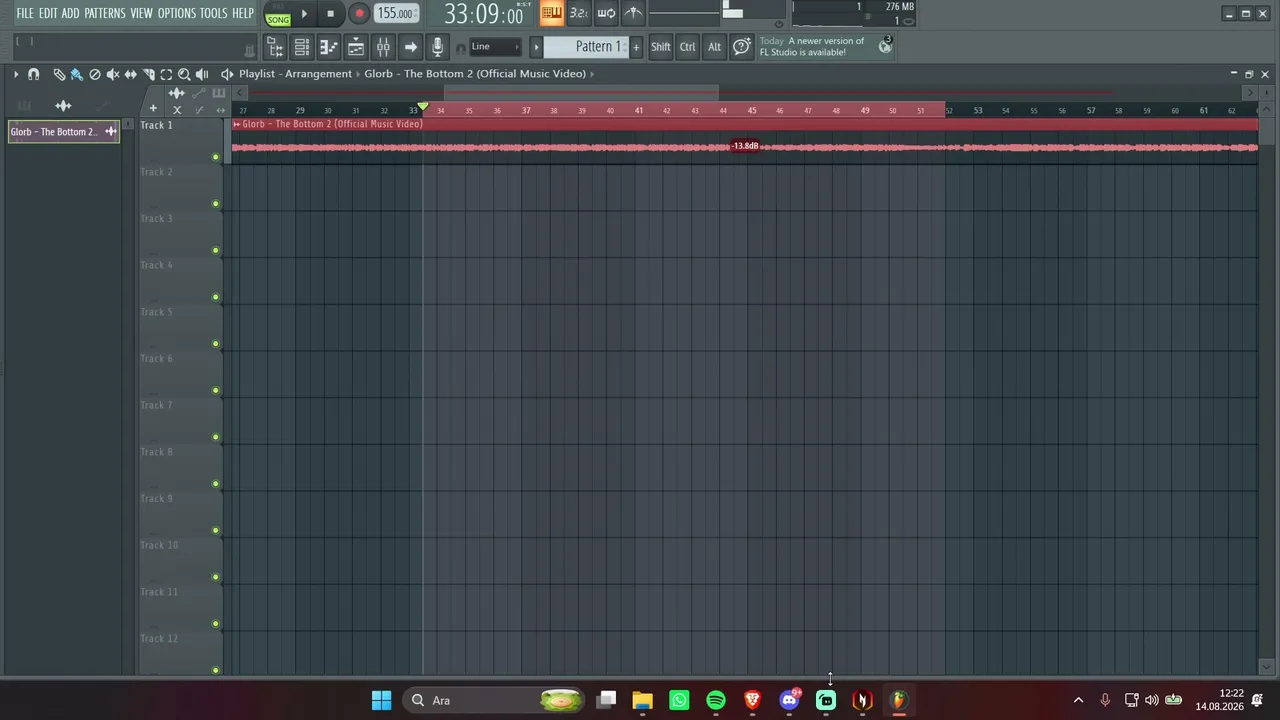Mute Track 5 with its green LED
This screenshot has height=720, width=1280.
click(216, 344)
